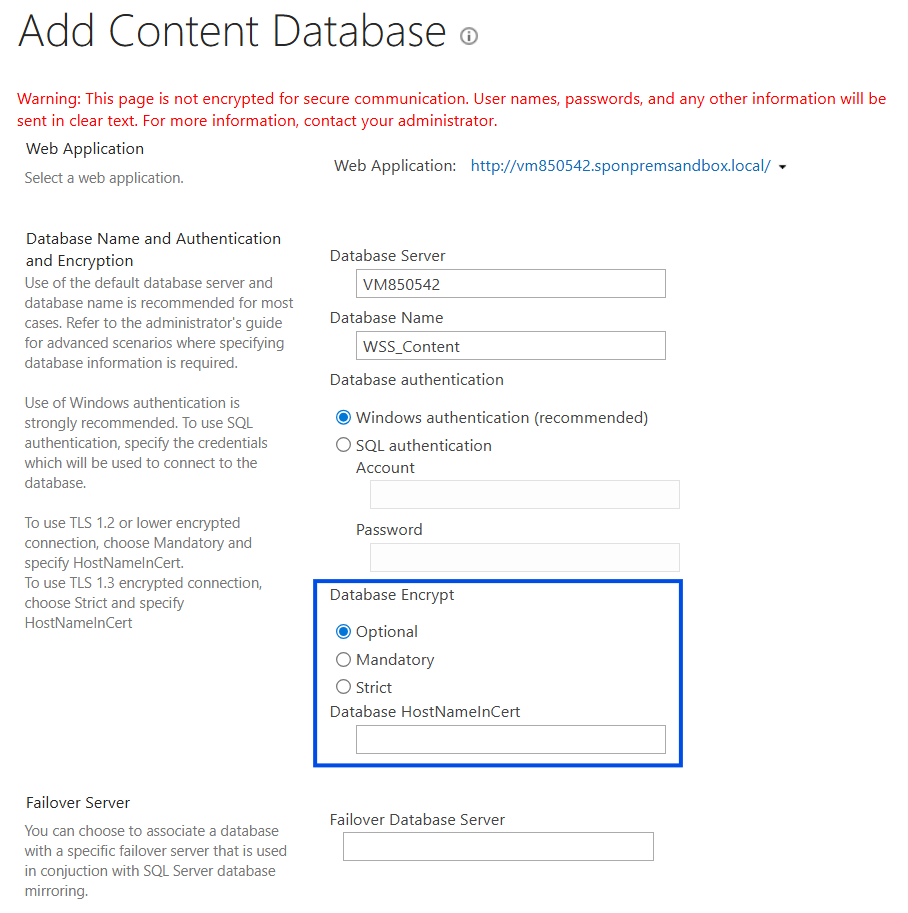This screenshot has width=908, height=913.
Task: Click the Failover Database Server input field
Action: click(x=498, y=846)
